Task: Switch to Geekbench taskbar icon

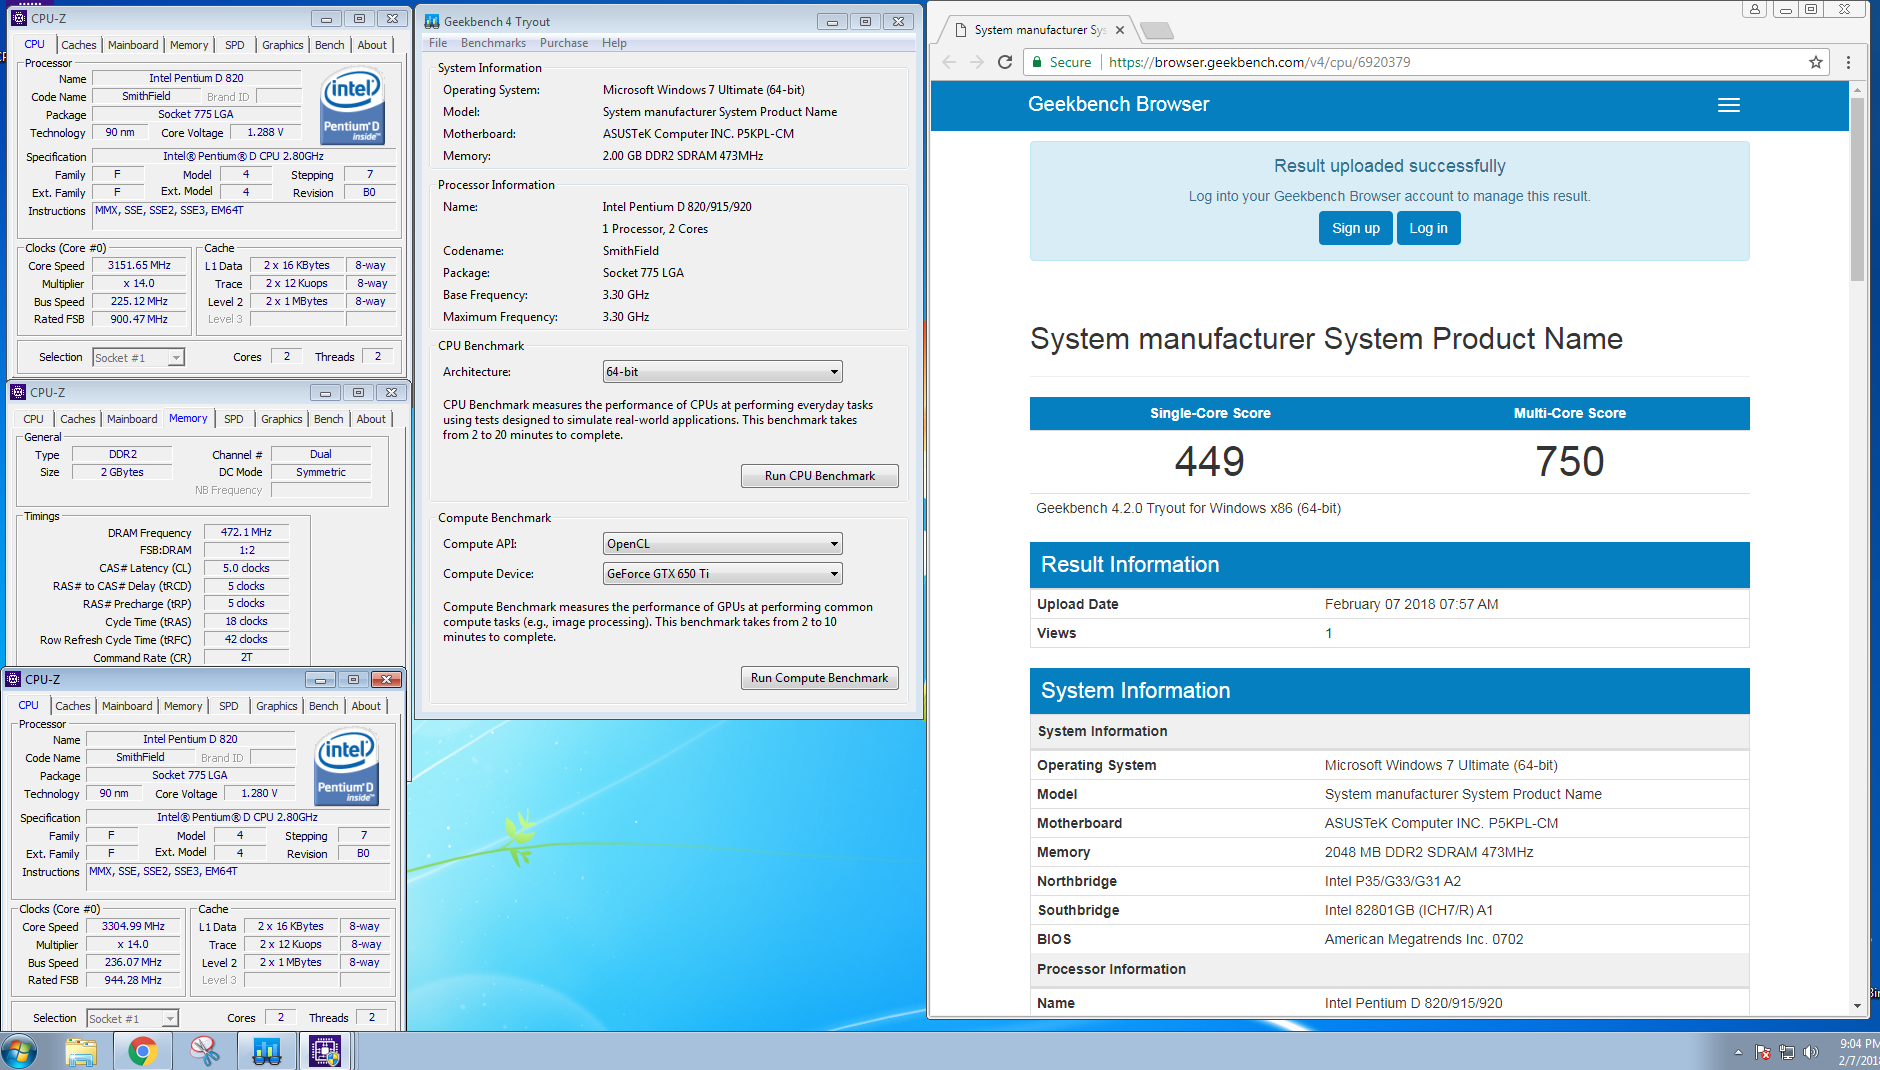Action: 266,1051
